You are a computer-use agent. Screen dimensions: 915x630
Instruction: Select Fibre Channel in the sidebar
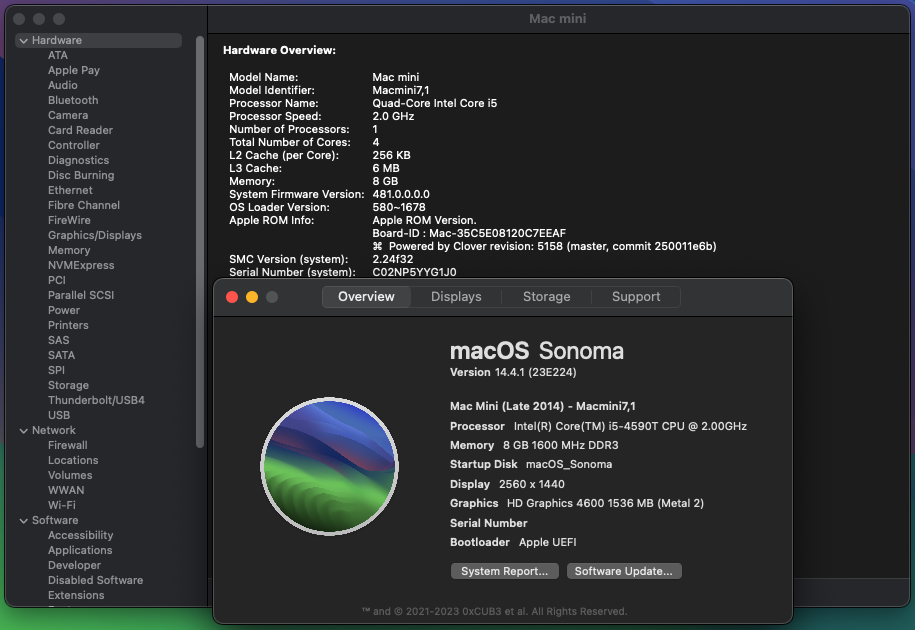[x=83, y=205]
